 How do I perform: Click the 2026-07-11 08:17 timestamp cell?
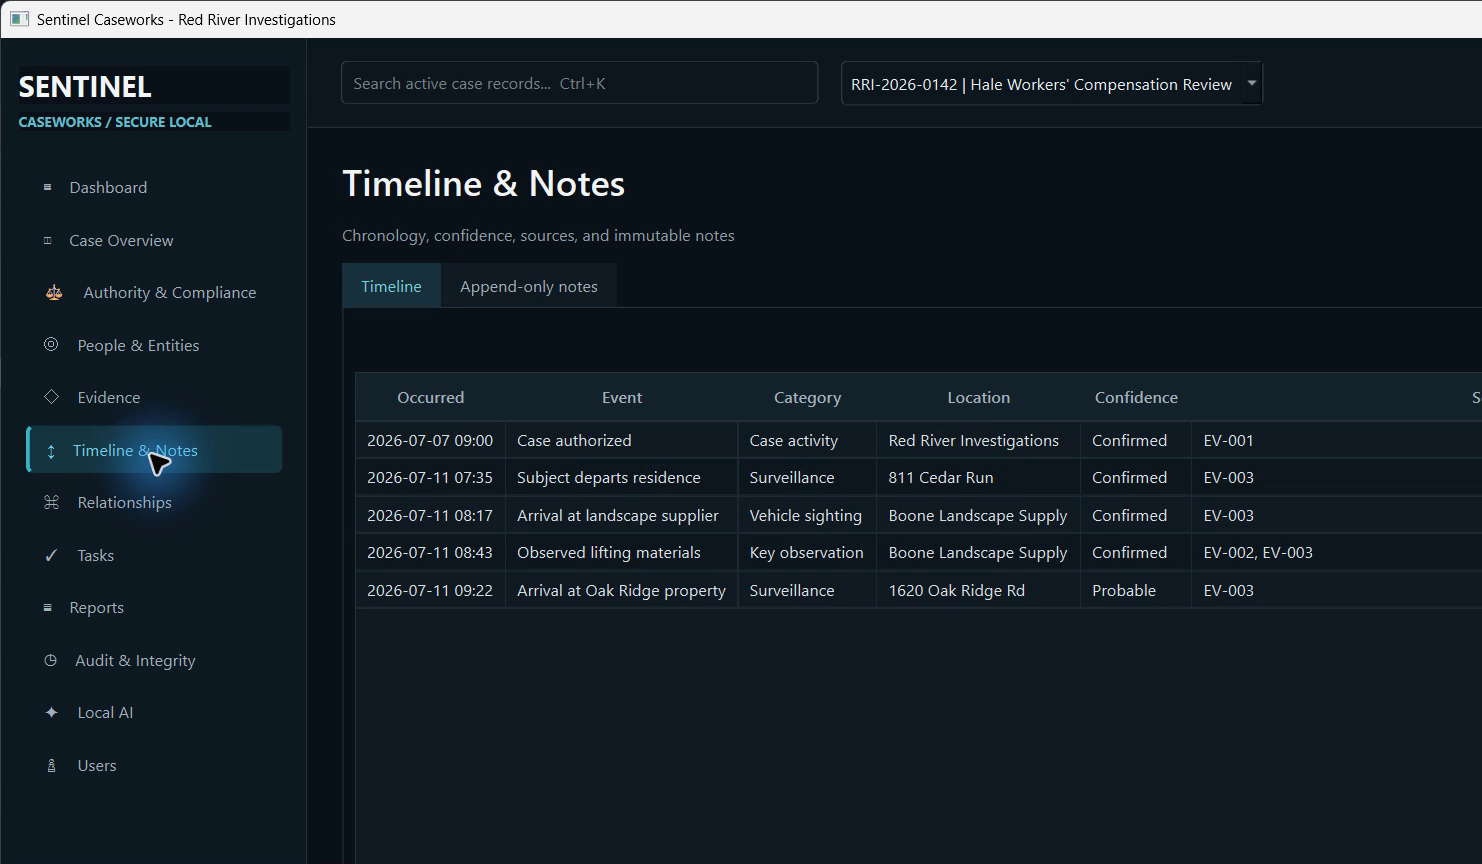430,515
